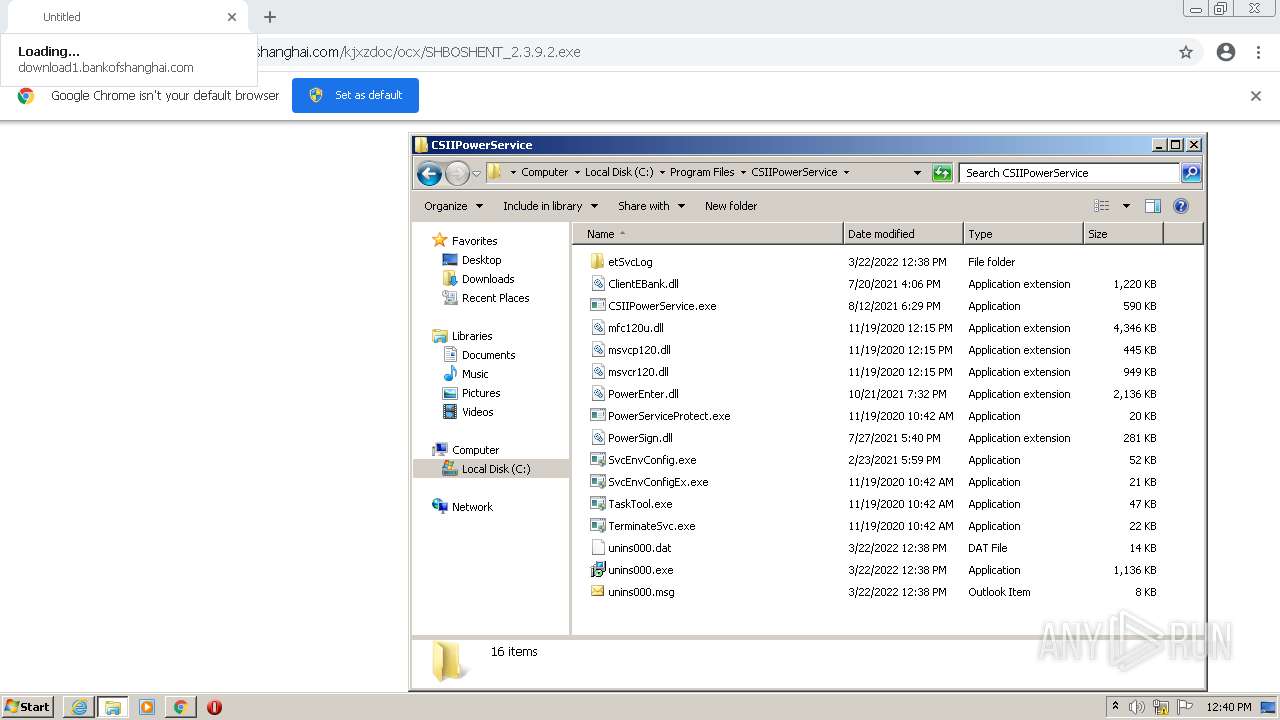
Task: Dismiss the default browser notification bar
Action: pos(1256,96)
